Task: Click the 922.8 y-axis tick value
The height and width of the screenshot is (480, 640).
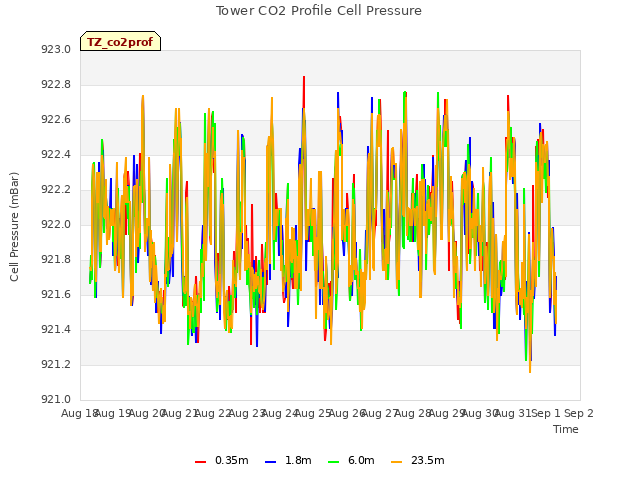Action: tap(56, 84)
